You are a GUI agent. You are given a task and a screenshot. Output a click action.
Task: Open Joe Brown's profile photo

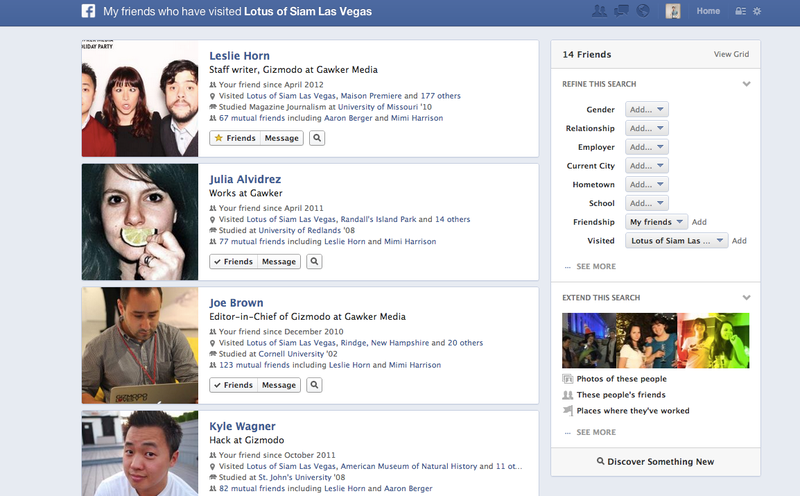pyautogui.click(x=140, y=345)
